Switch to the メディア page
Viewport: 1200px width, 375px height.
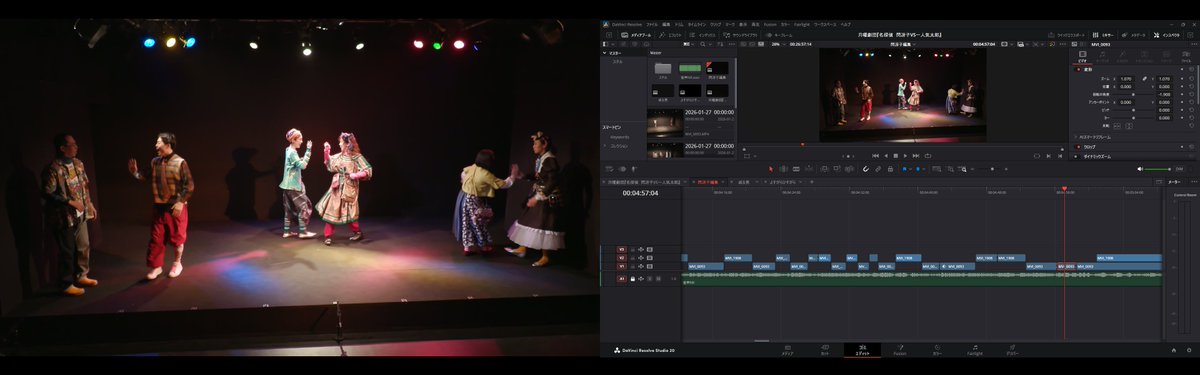(787, 350)
